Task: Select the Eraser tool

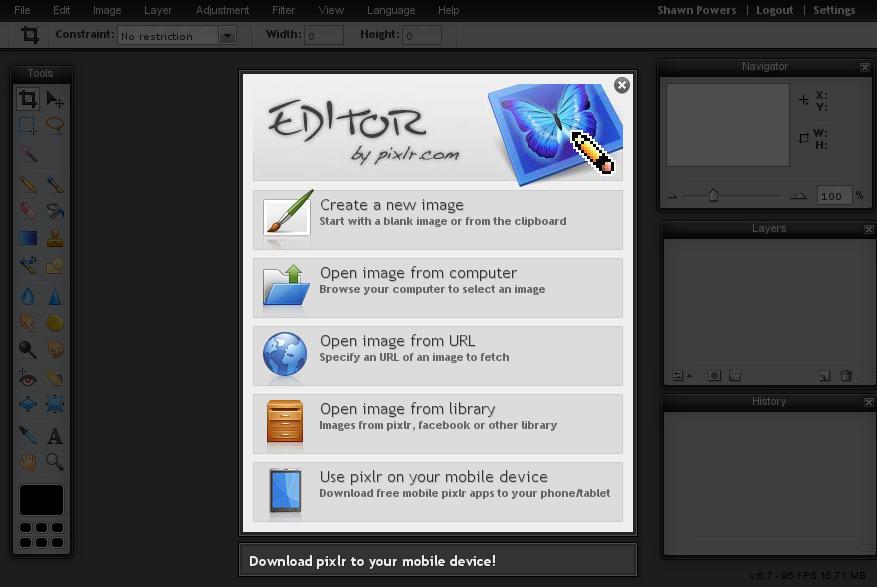Action: [28, 211]
